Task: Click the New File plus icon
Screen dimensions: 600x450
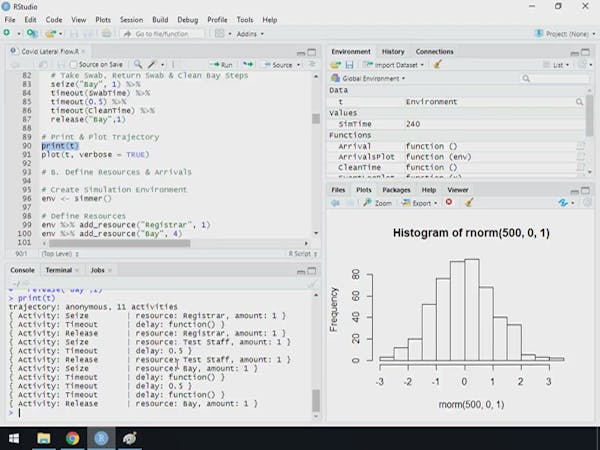Action: coord(7,33)
